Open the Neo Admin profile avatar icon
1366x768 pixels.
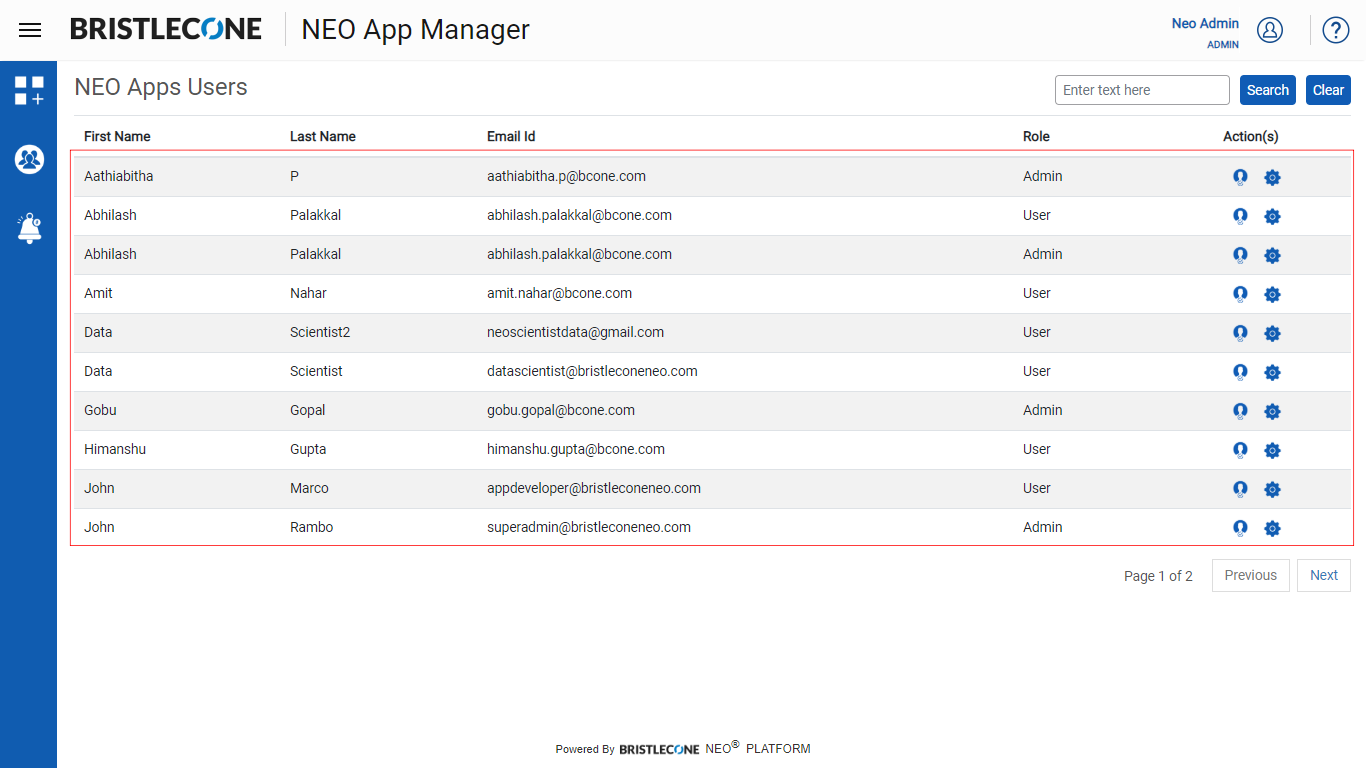coord(1270,30)
